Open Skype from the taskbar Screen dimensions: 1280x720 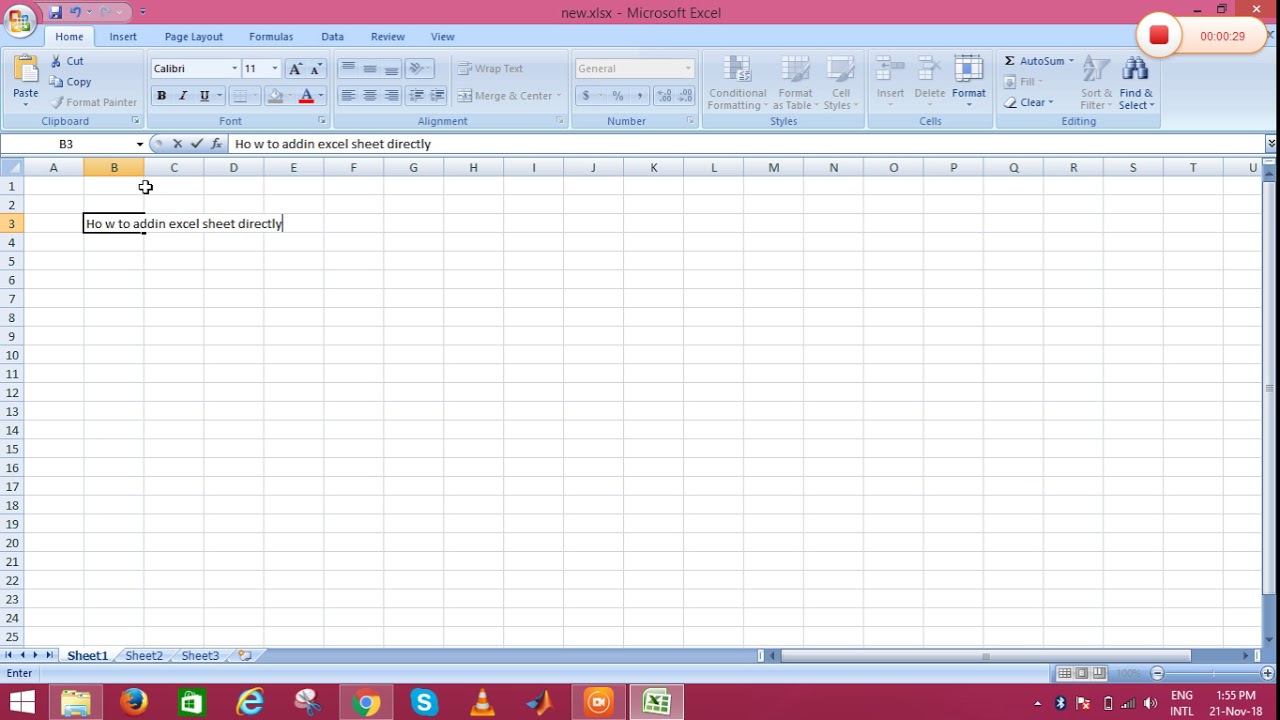[424, 703]
